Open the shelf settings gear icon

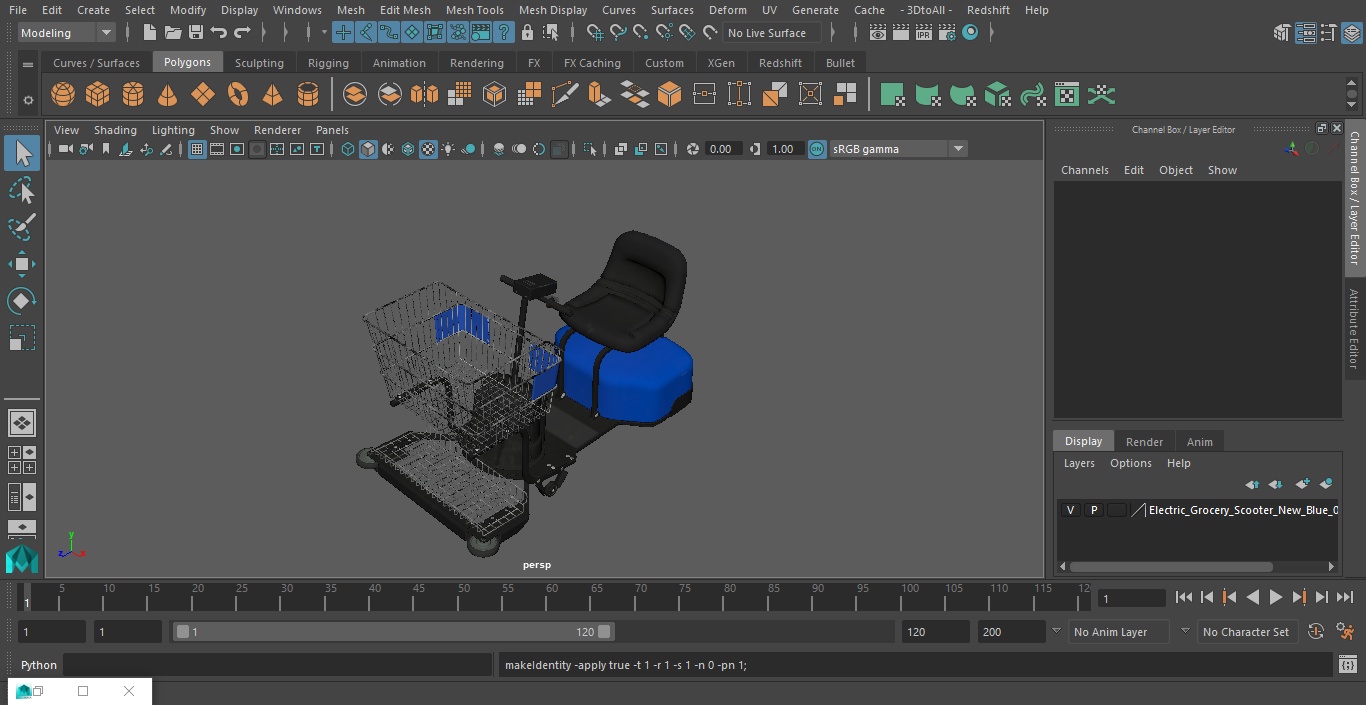[28, 100]
